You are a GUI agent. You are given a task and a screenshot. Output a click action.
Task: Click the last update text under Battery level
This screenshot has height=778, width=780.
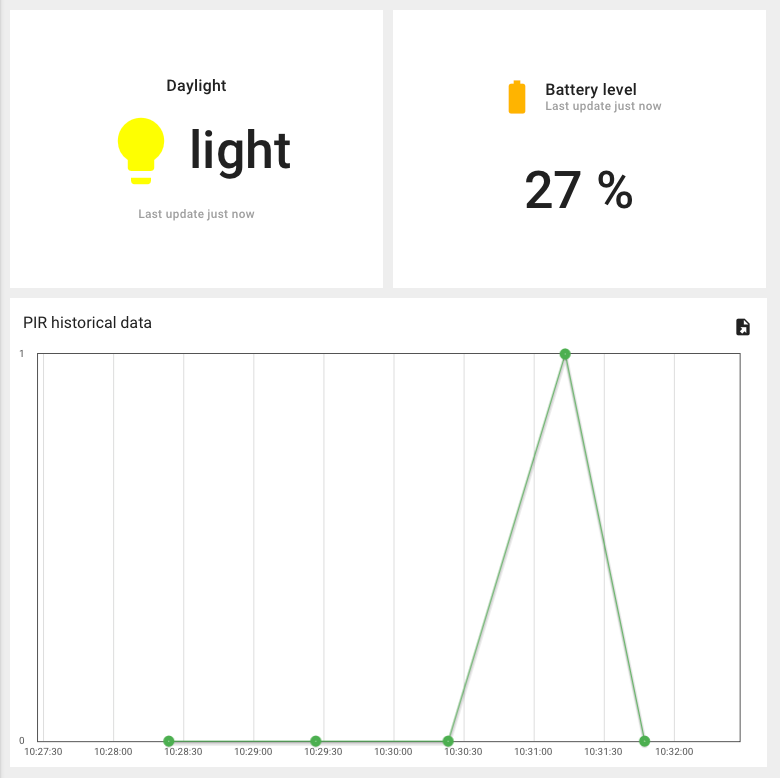click(x=603, y=106)
